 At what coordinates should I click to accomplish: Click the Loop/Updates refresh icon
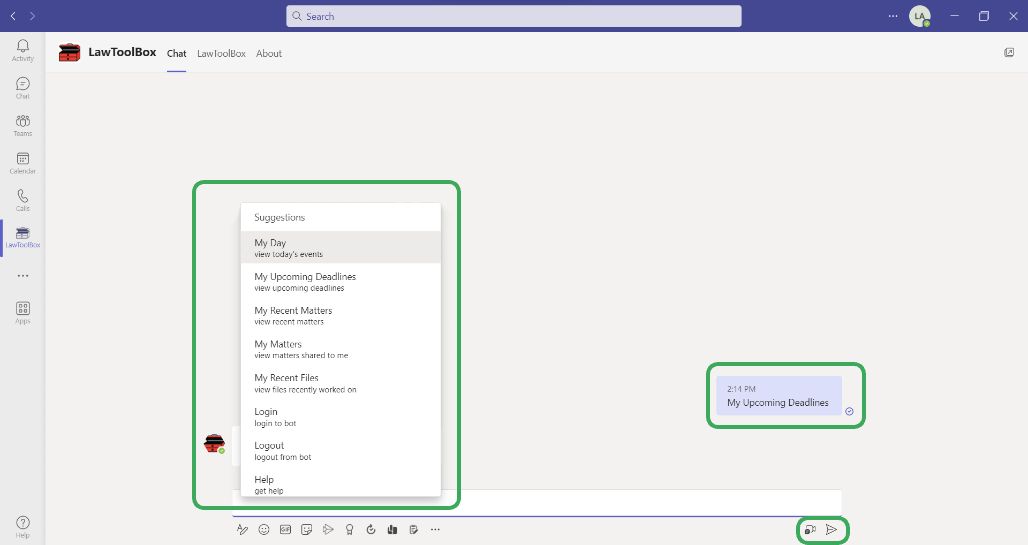[x=371, y=530]
